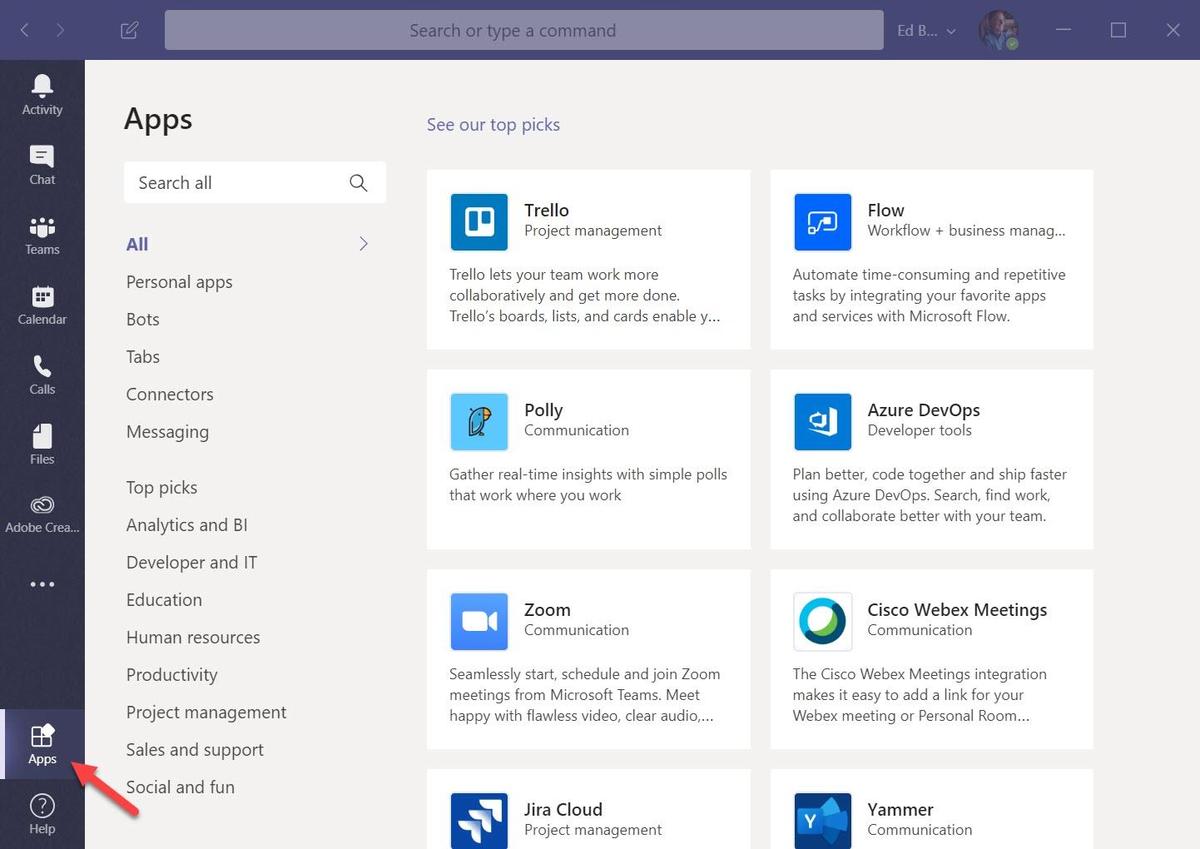Image resolution: width=1200 pixels, height=849 pixels.
Task: Open the Flow app title
Action: tap(886, 210)
